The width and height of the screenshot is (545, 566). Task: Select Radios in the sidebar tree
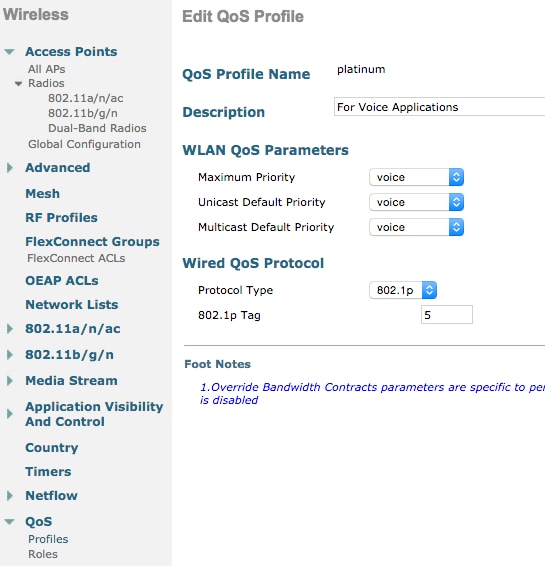point(46,83)
